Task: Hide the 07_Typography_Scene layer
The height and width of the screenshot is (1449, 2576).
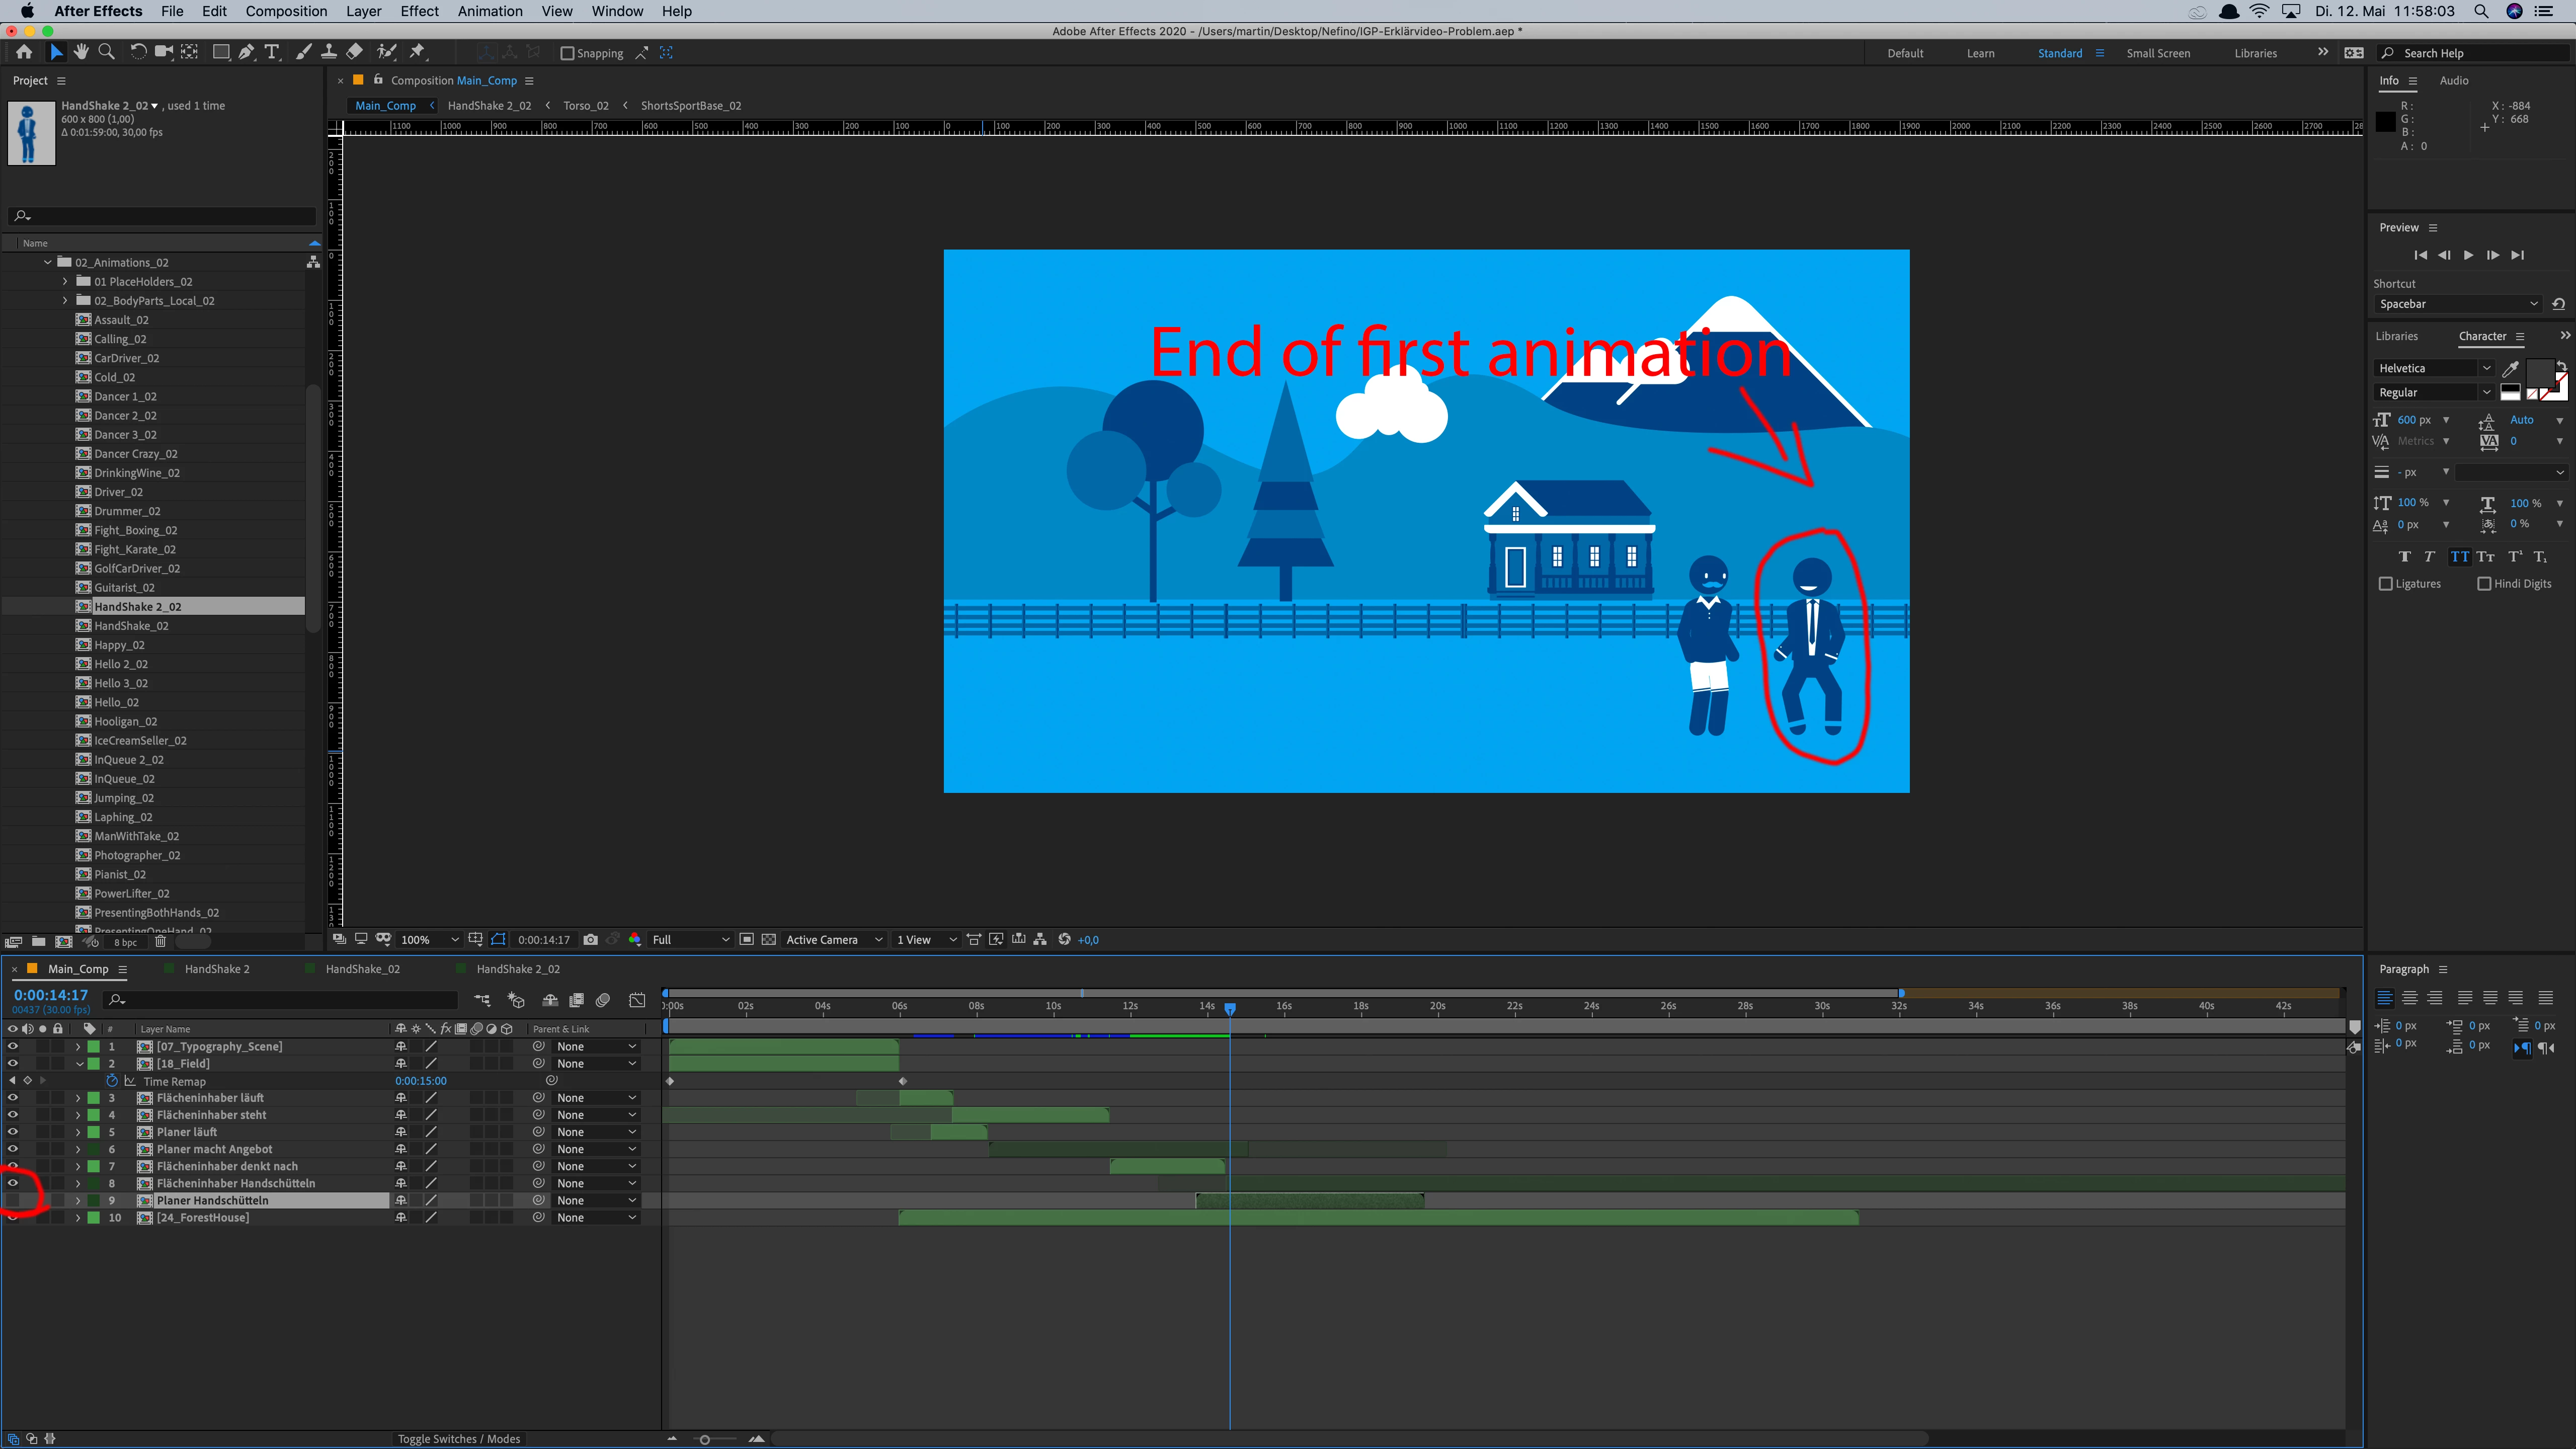Action: pyautogui.click(x=13, y=1046)
